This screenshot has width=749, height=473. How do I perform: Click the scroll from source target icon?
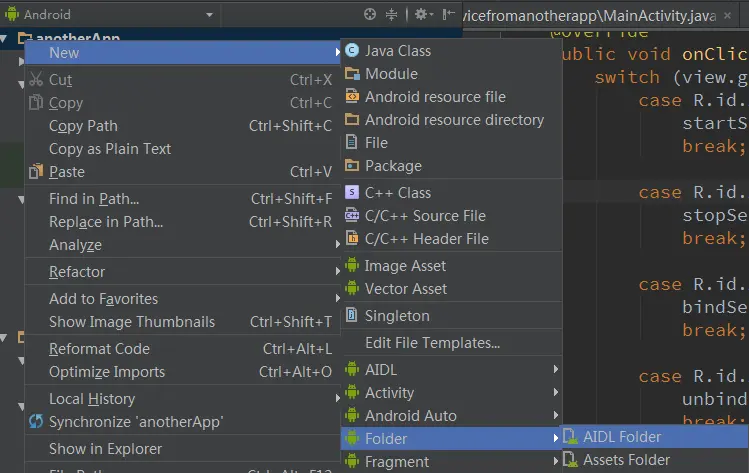pyautogui.click(x=370, y=15)
